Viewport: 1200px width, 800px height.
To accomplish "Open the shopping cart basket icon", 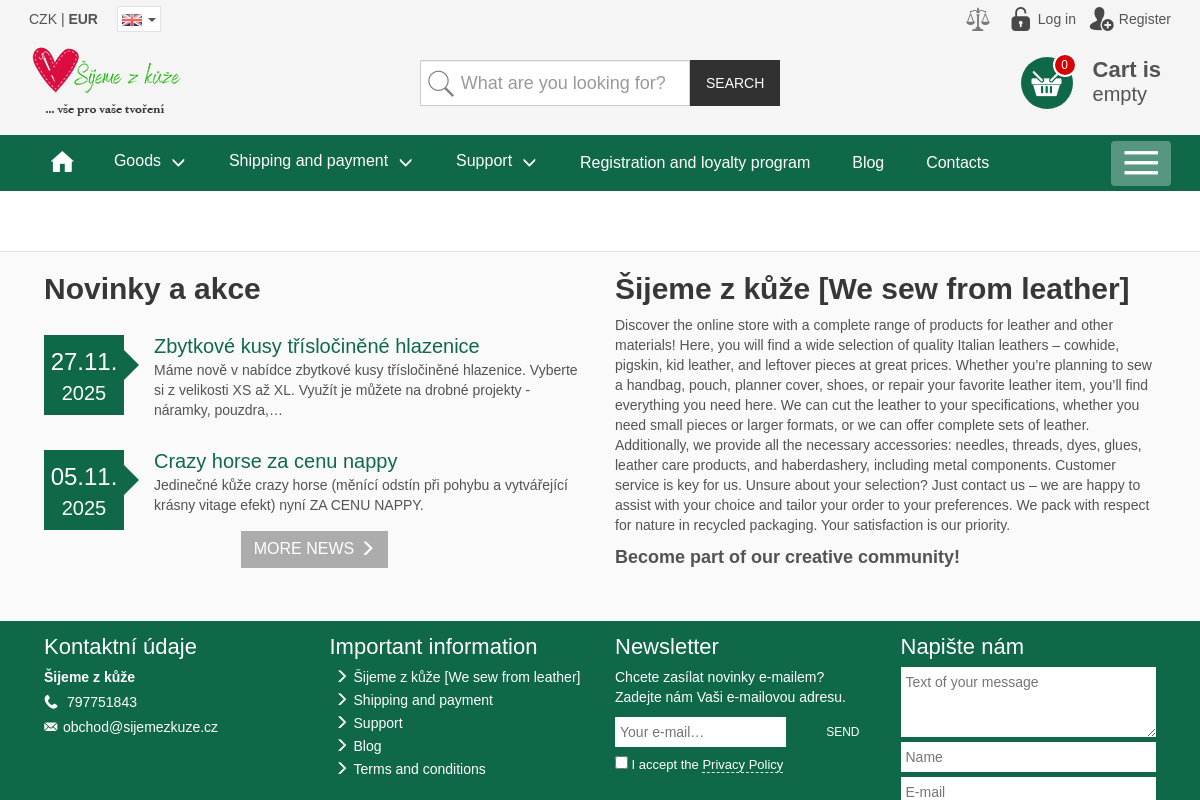I will pyautogui.click(x=1046, y=83).
